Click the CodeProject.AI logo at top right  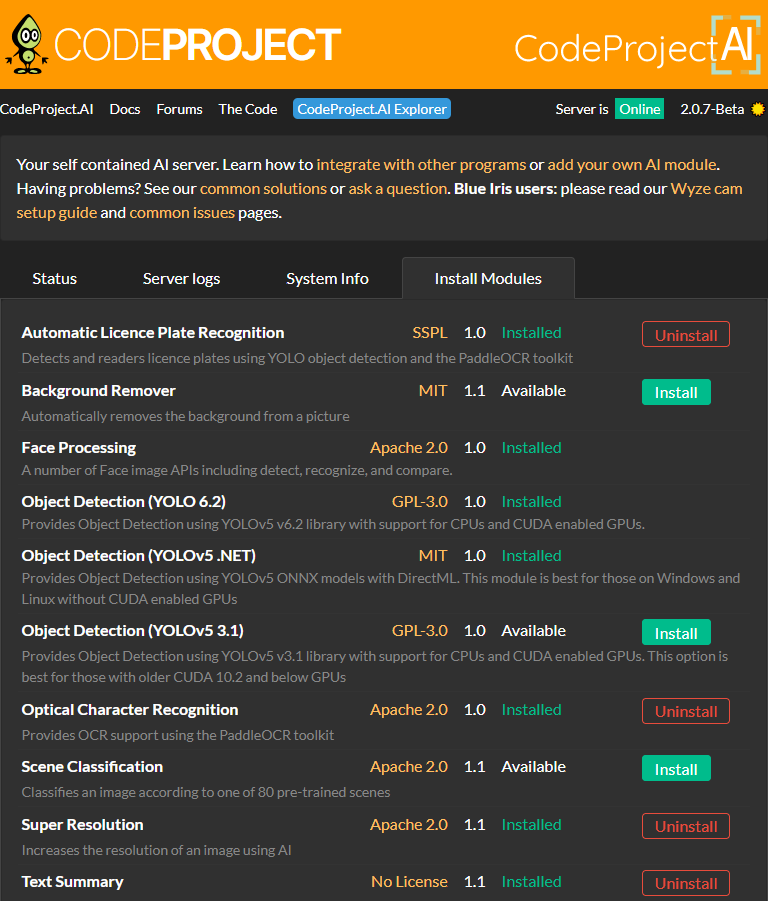click(x=638, y=46)
